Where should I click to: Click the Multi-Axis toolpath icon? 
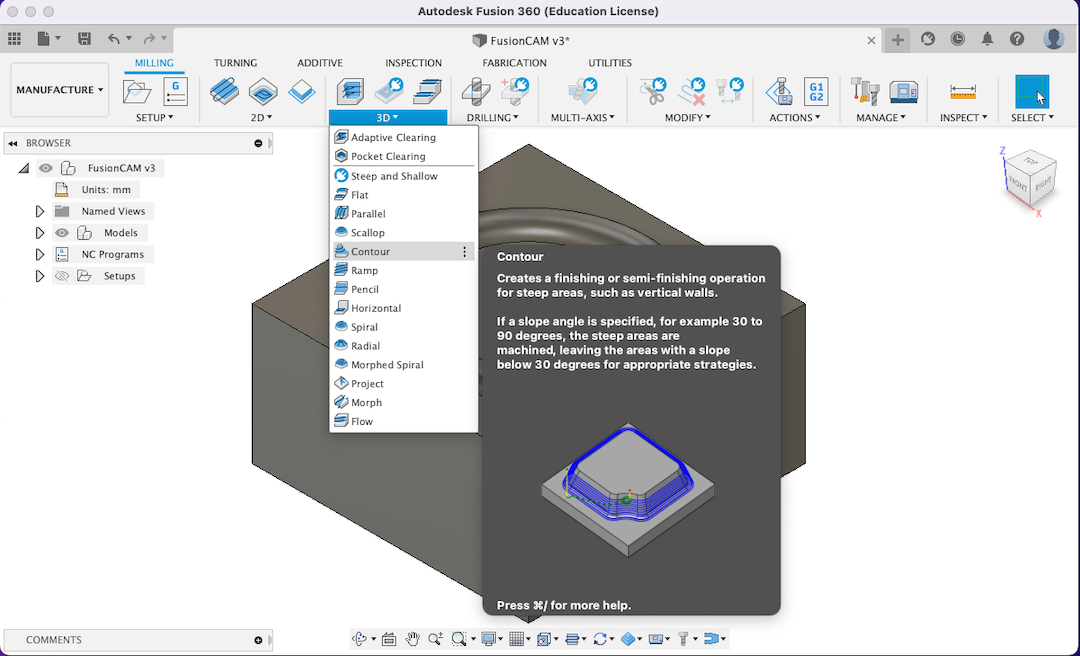(x=583, y=92)
